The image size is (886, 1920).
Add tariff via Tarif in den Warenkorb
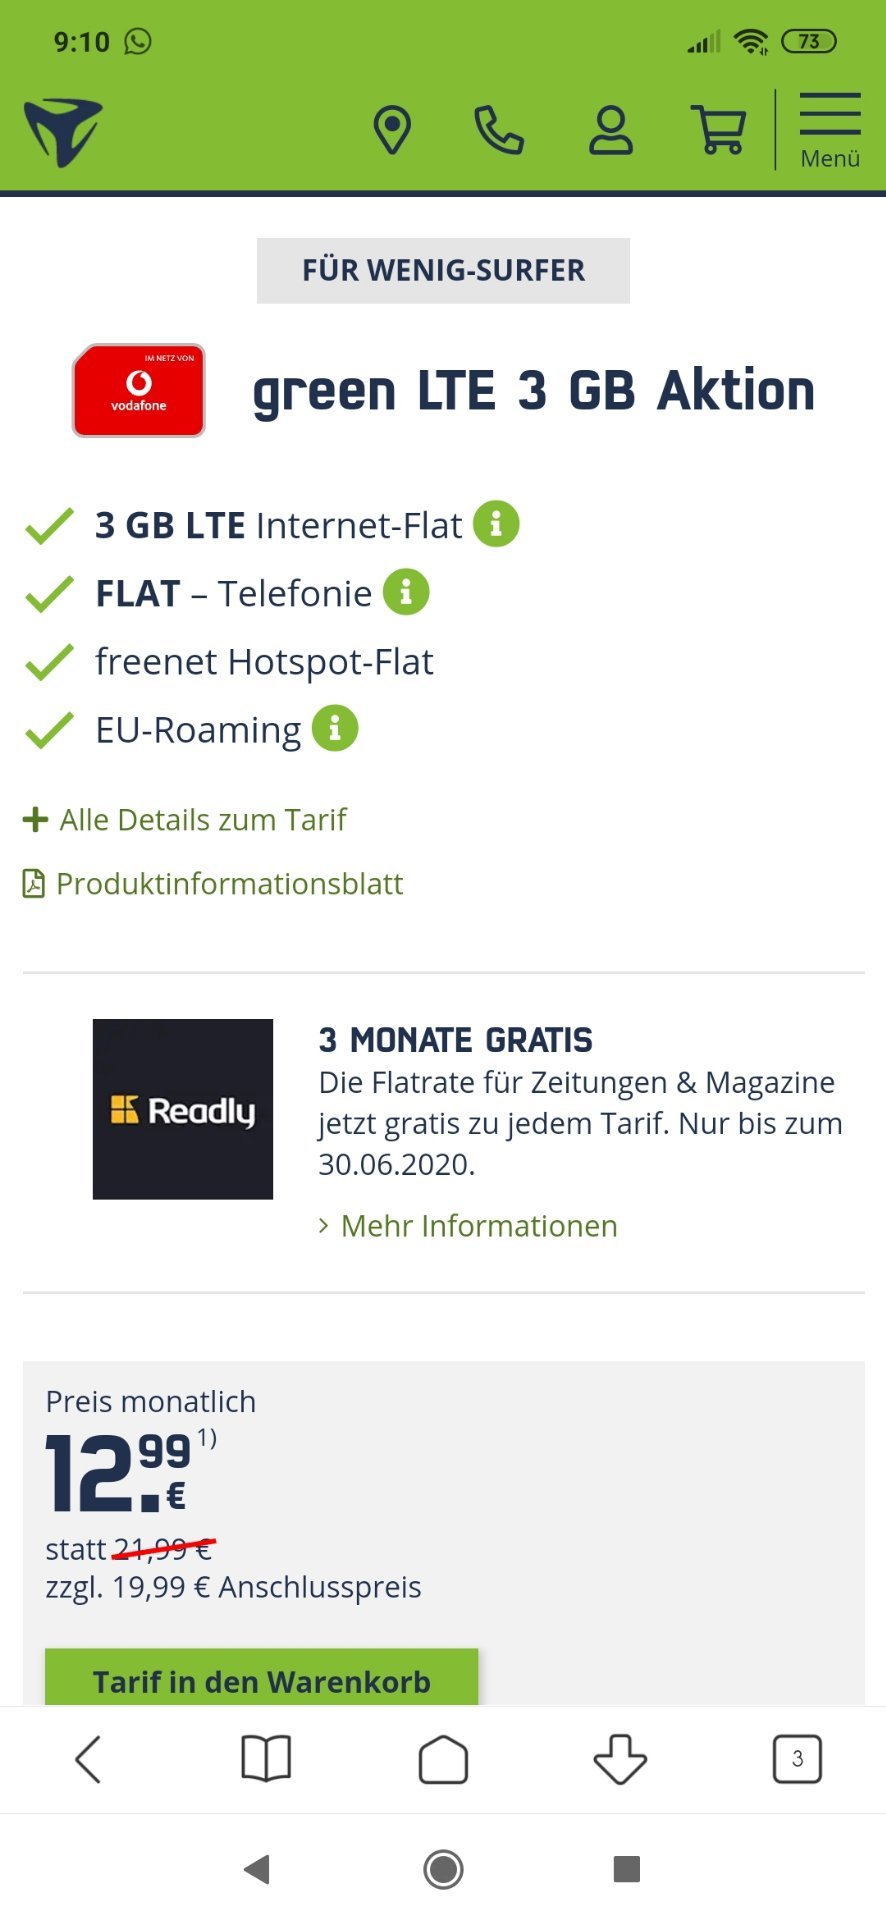tap(262, 1678)
